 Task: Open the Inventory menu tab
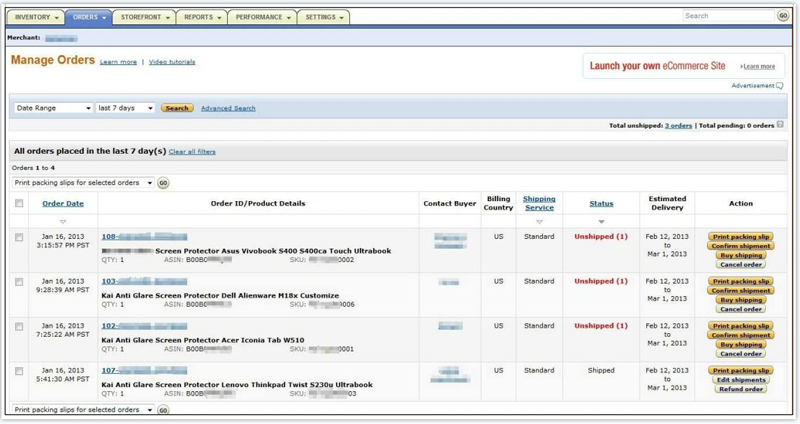click(38, 17)
